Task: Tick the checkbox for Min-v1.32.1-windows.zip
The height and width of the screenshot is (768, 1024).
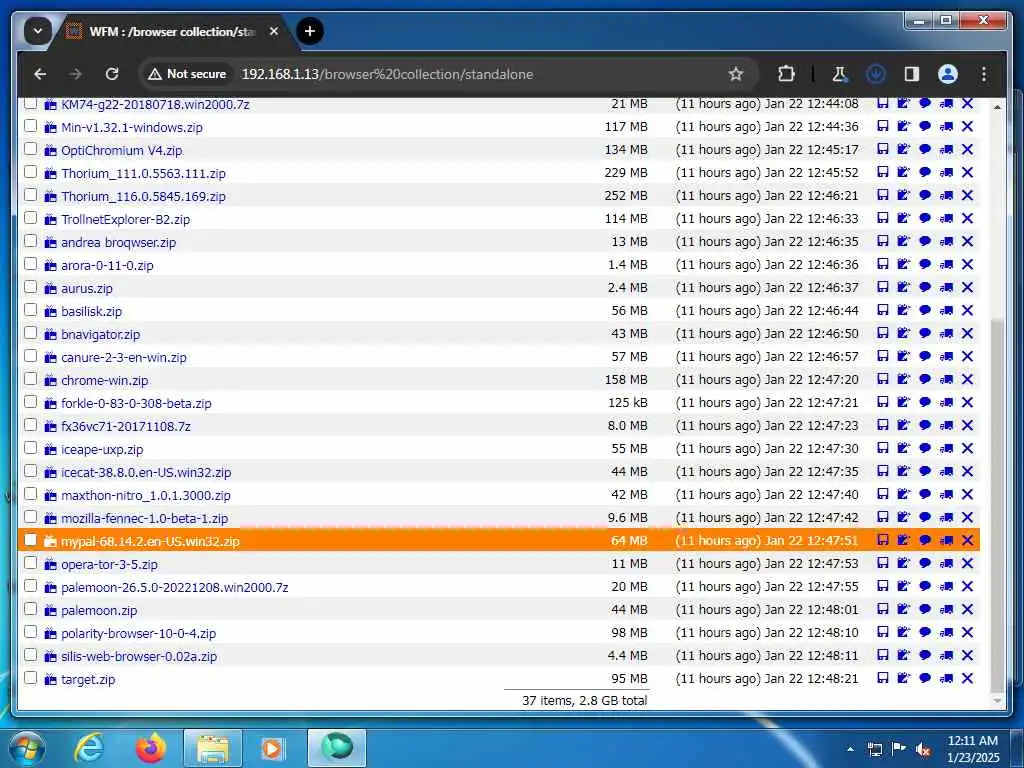Action: (30, 125)
